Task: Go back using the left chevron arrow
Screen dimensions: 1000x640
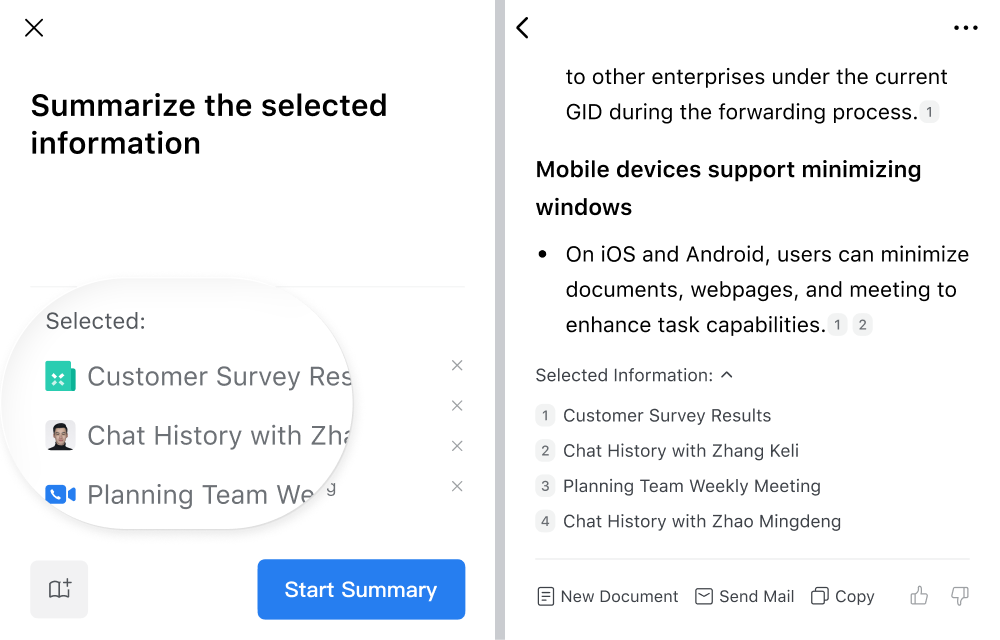Action: click(x=522, y=27)
